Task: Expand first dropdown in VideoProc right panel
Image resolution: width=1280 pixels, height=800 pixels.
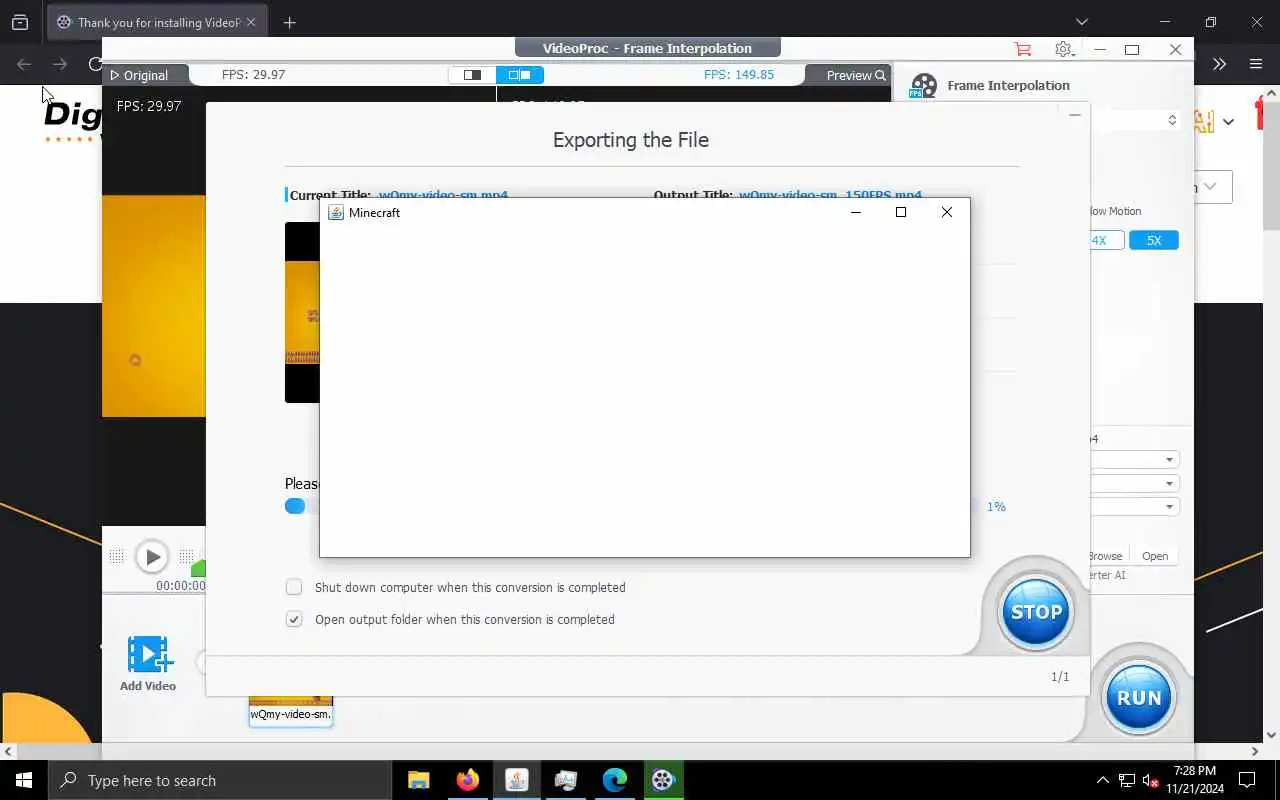Action: 1169,460
